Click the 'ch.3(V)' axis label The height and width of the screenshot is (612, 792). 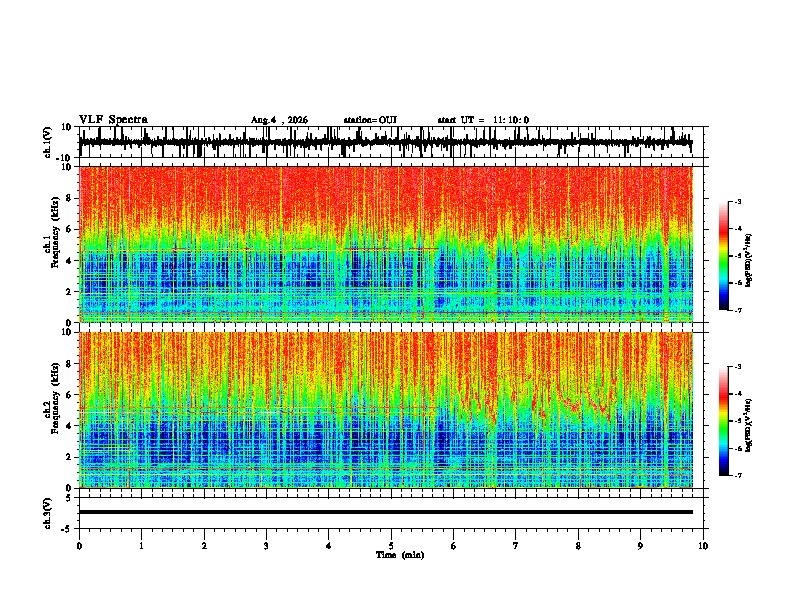tap(48, 513)
